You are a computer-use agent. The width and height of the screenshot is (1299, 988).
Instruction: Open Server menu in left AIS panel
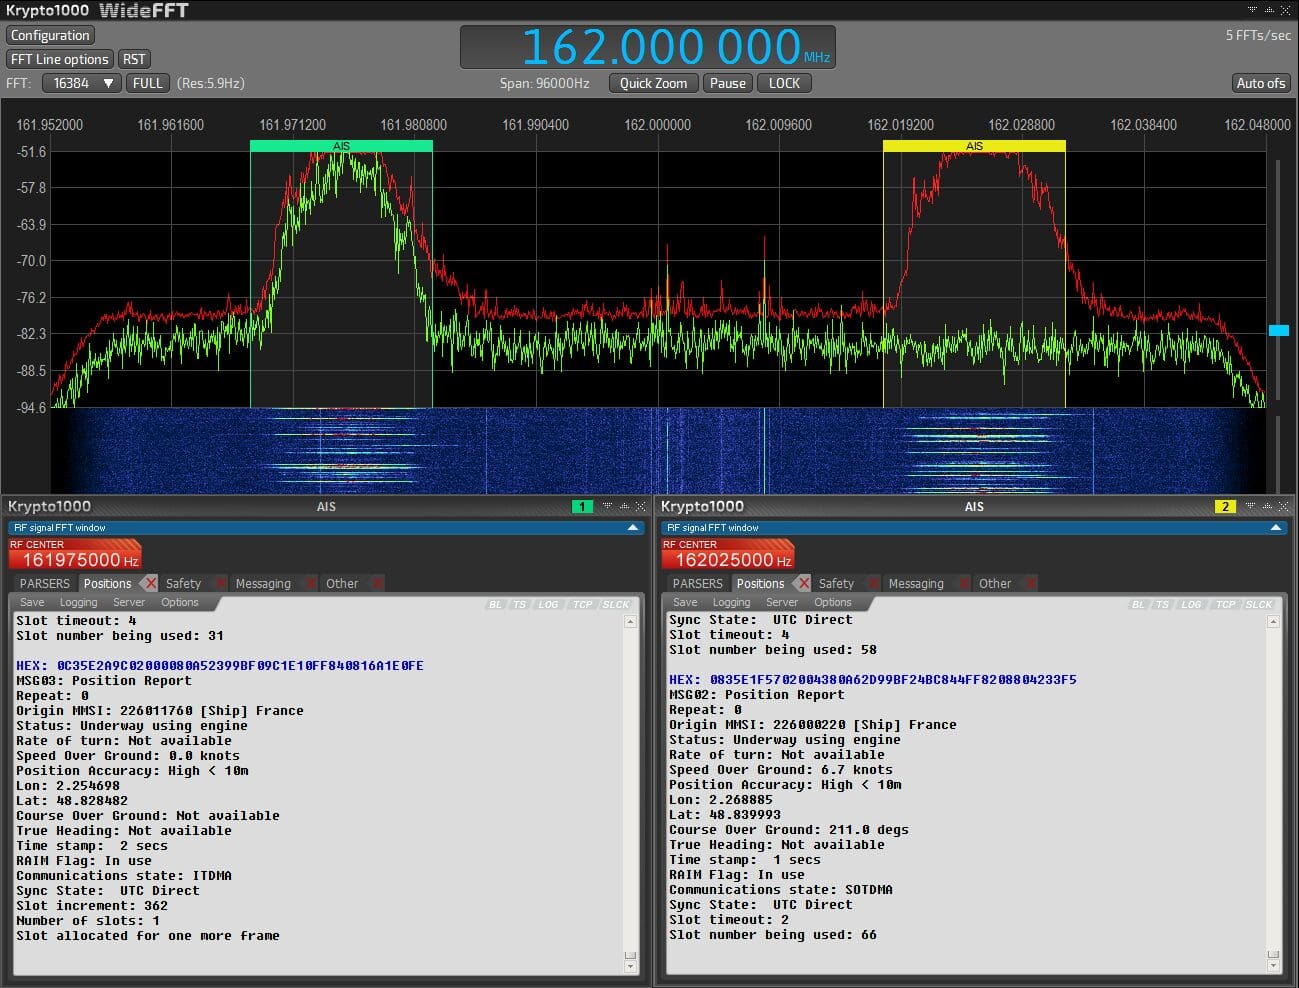(129, 602)
